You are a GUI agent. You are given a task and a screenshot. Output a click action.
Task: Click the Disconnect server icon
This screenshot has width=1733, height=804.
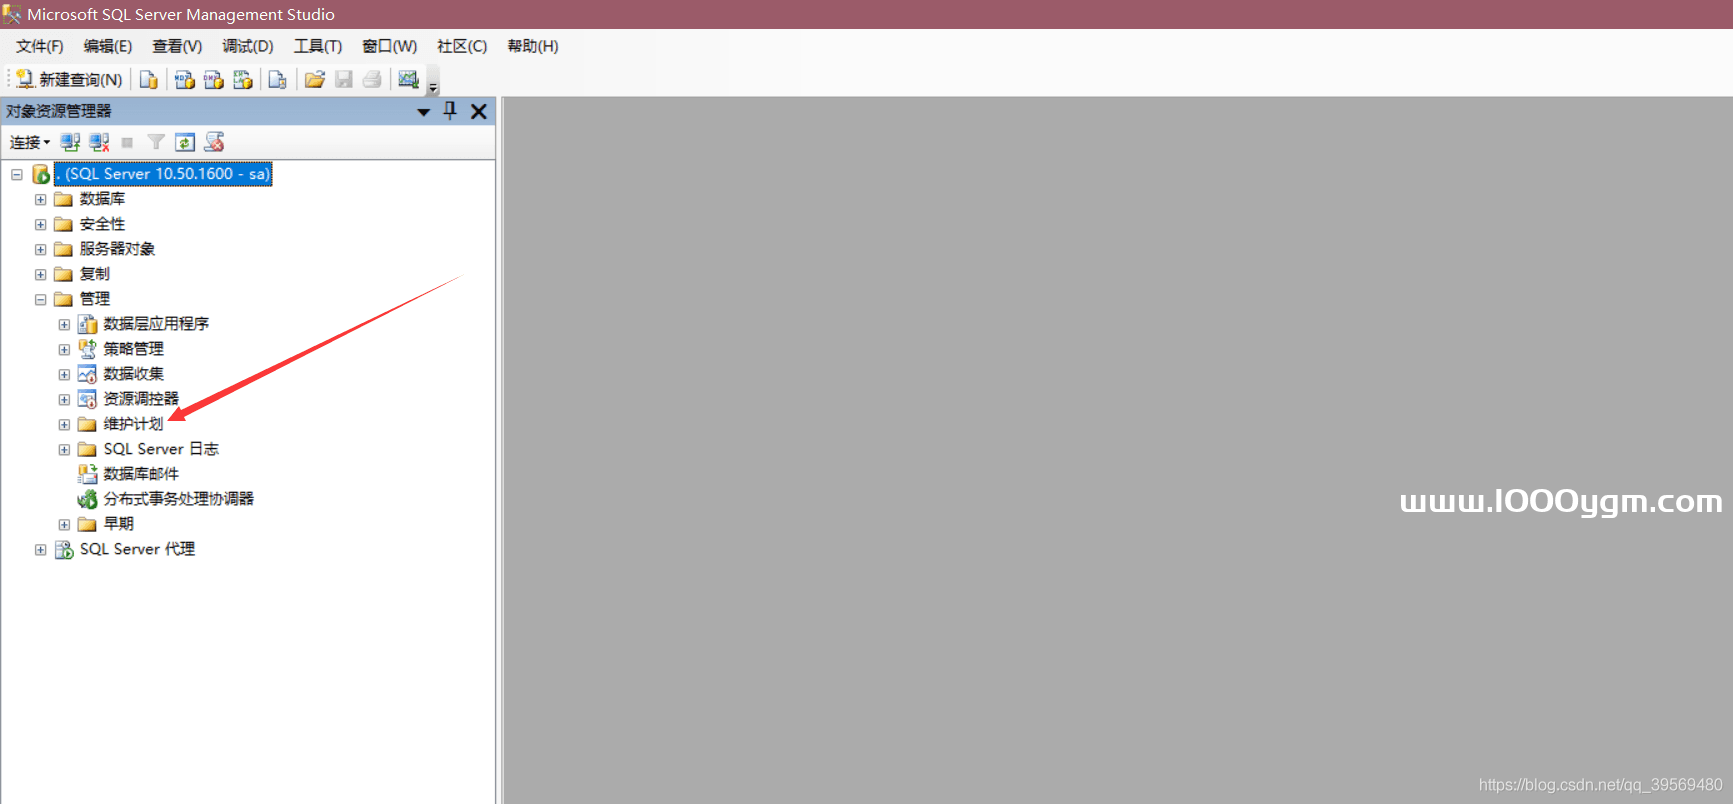coord(99,142)
